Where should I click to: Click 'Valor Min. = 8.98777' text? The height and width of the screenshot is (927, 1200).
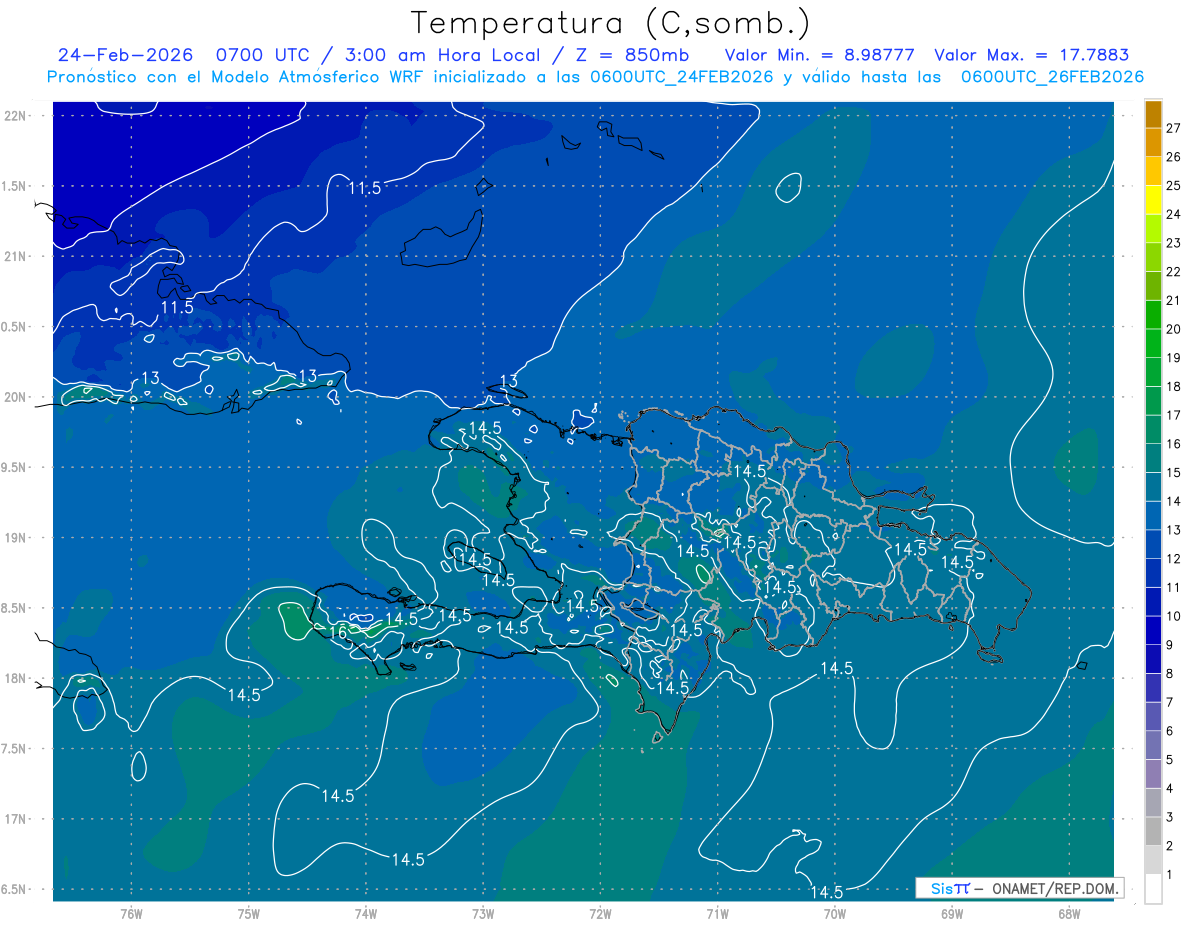click(x=819, y=55)
